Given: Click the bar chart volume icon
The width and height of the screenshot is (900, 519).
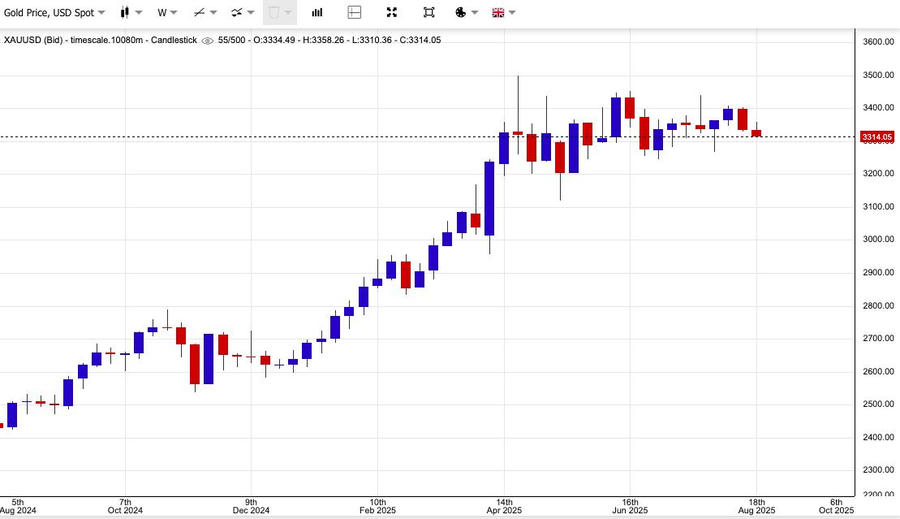Looking at the screenshot, I should (x=317, y=13).
